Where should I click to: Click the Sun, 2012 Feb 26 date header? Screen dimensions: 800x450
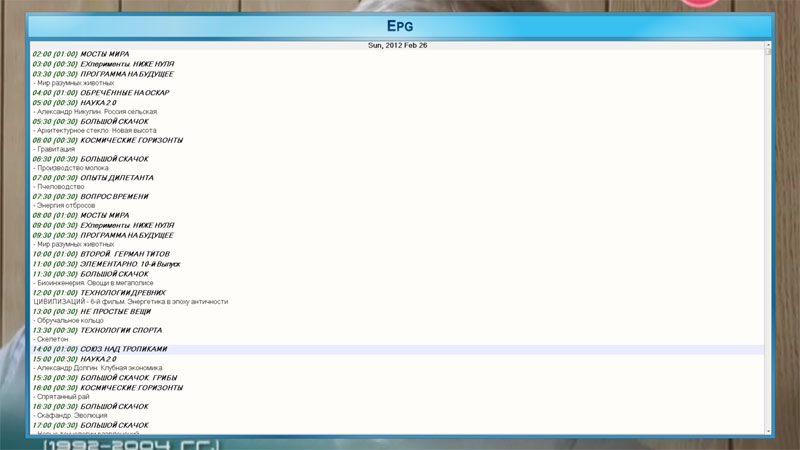[397, 45]
